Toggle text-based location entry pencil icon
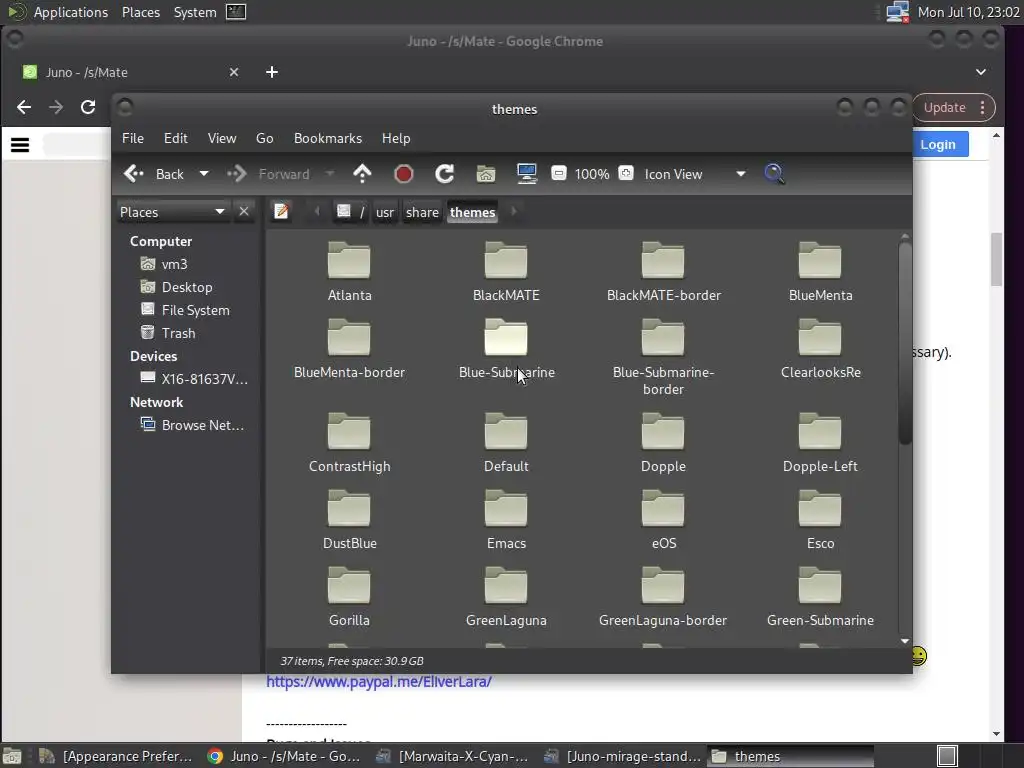This screenshot has width=1024, height=768. [x=281, y=212]
